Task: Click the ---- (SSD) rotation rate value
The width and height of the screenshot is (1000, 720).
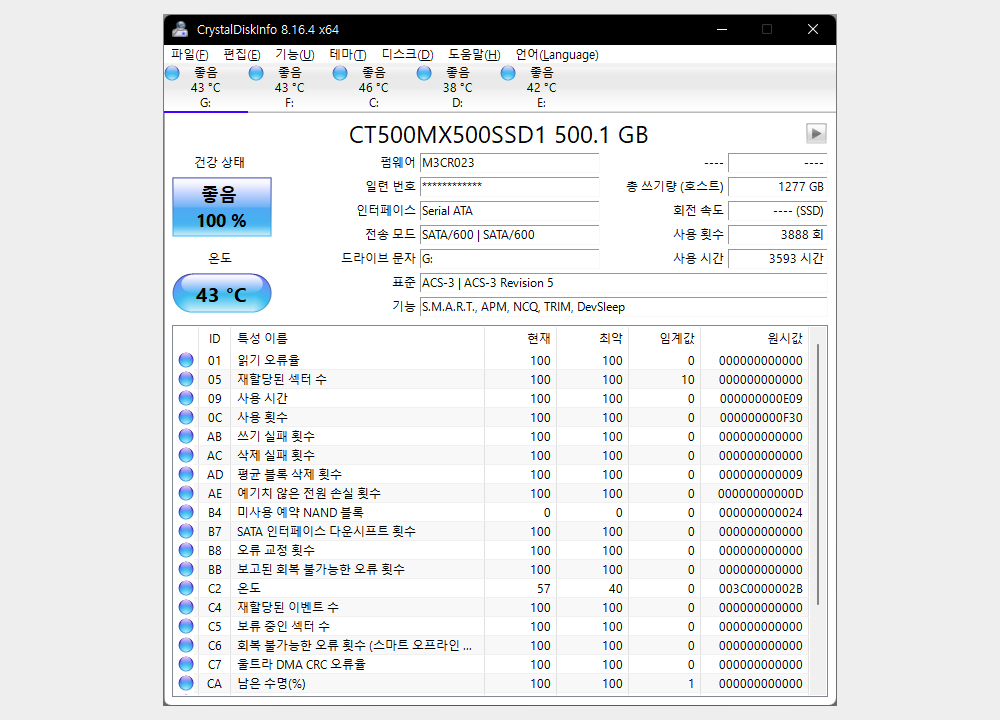Action: (x=777, y=211)
